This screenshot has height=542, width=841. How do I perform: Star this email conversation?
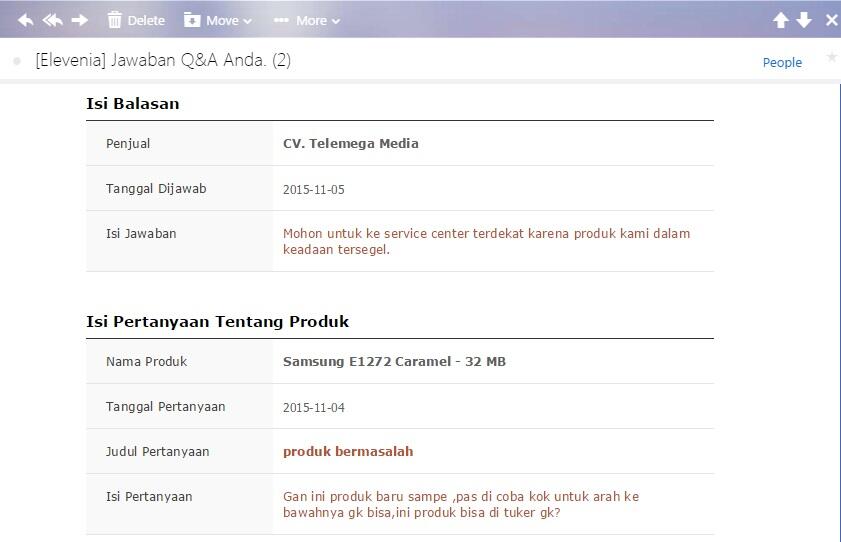pyautogui.click(x=831, y=57)
